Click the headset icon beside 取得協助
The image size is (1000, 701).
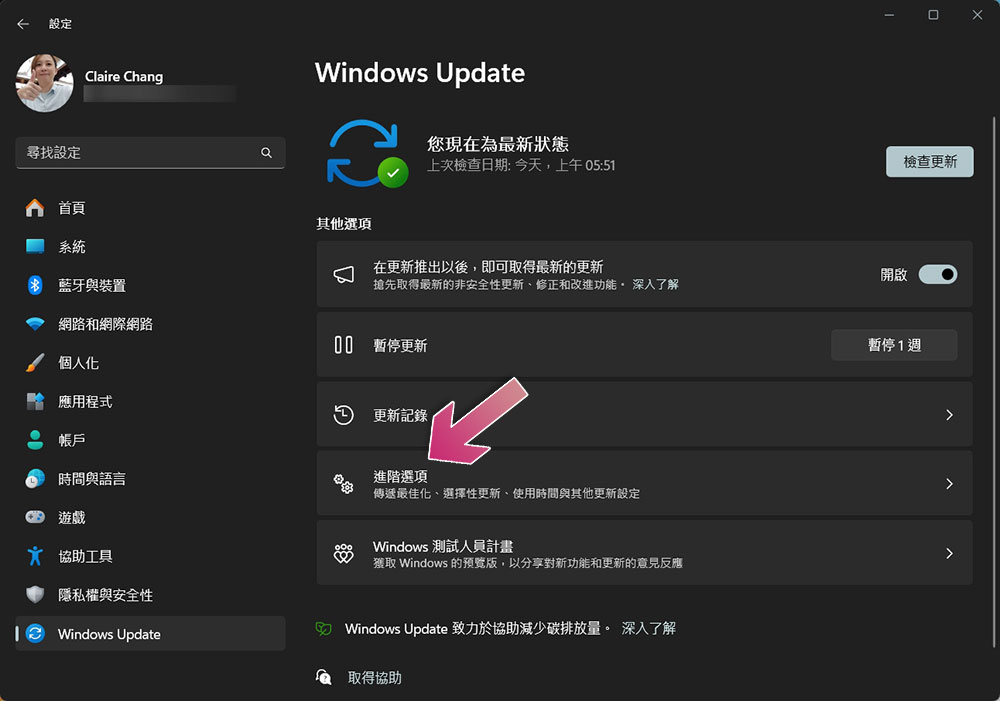click(x=324, y=678)
